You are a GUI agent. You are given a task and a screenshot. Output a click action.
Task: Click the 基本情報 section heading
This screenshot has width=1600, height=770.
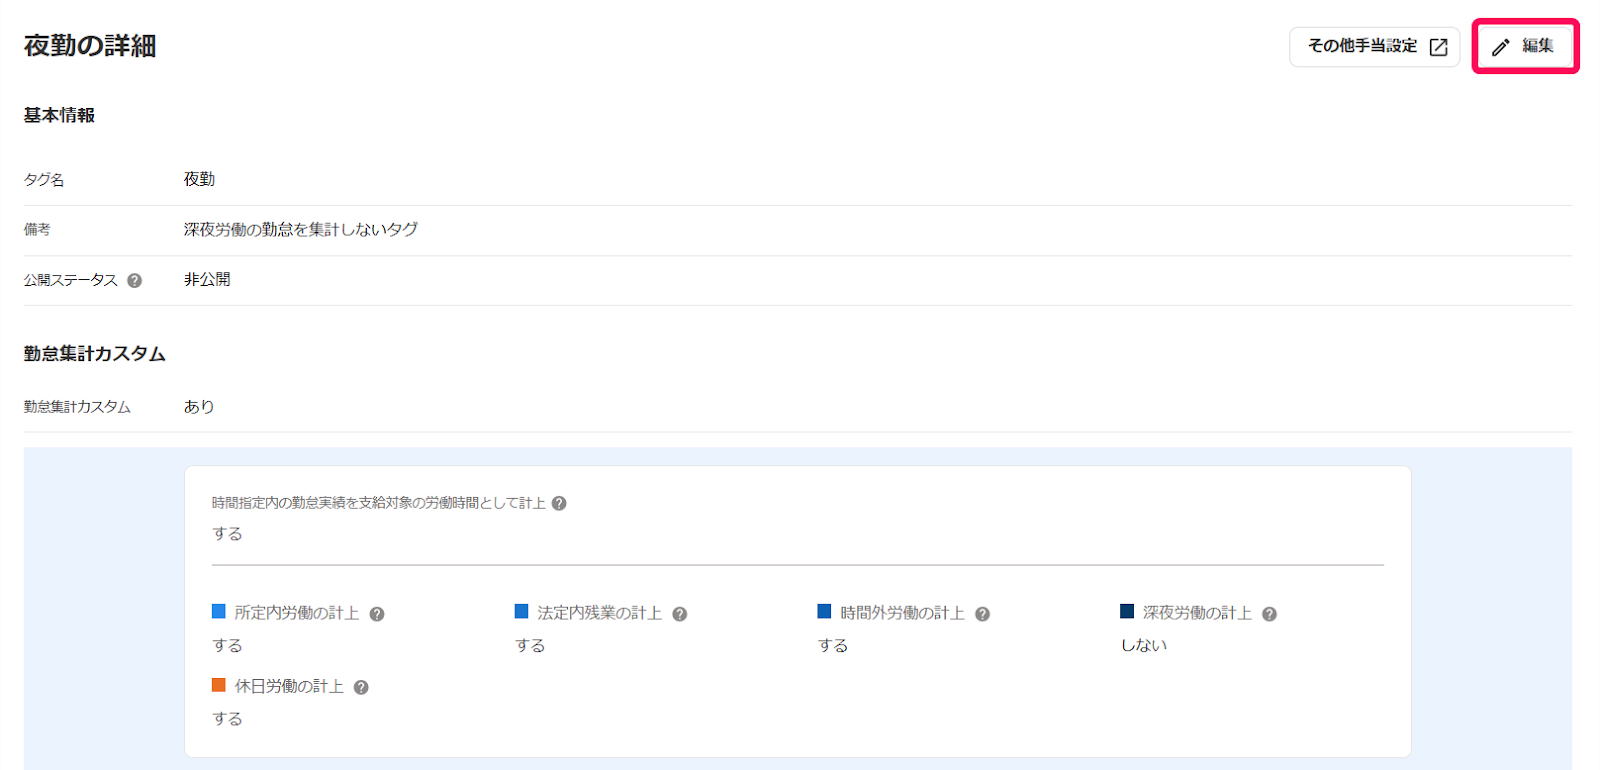59,115
